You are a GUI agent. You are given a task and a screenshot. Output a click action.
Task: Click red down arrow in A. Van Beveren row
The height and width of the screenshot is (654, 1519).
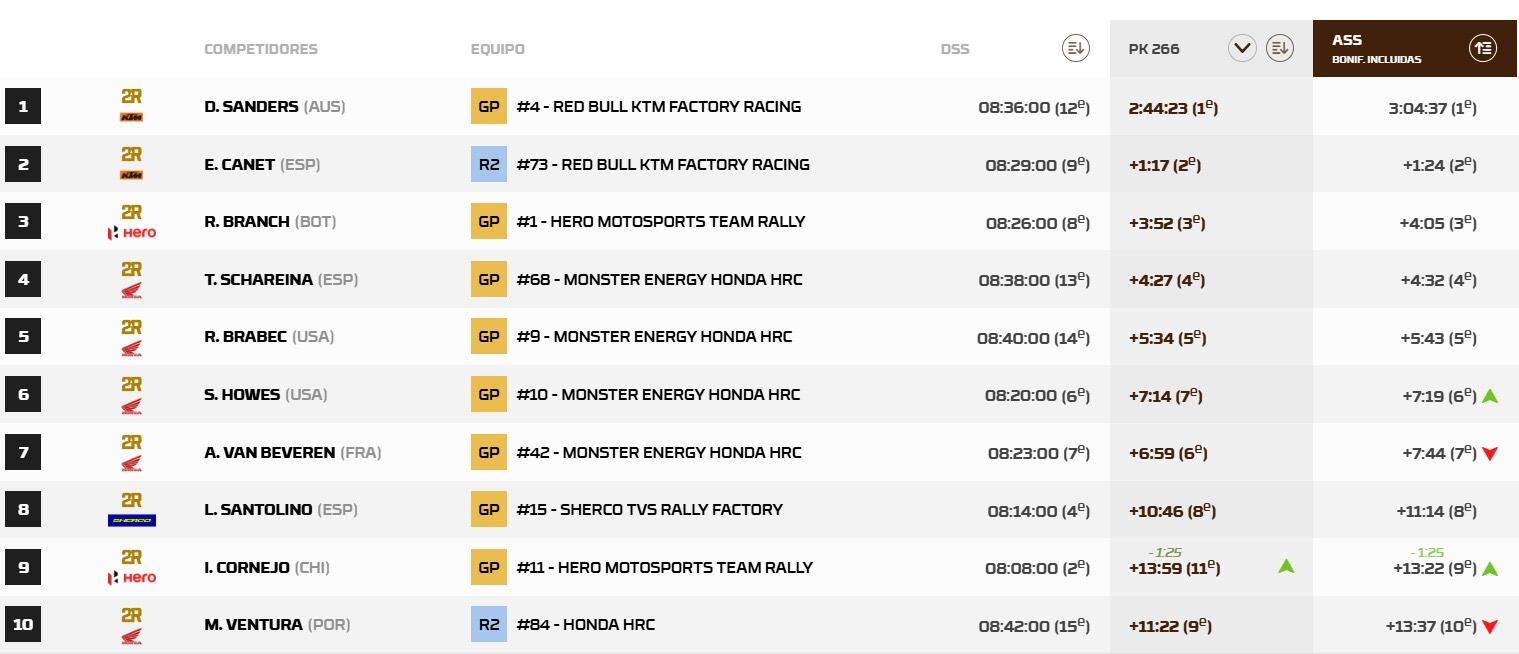[1489, 454]
